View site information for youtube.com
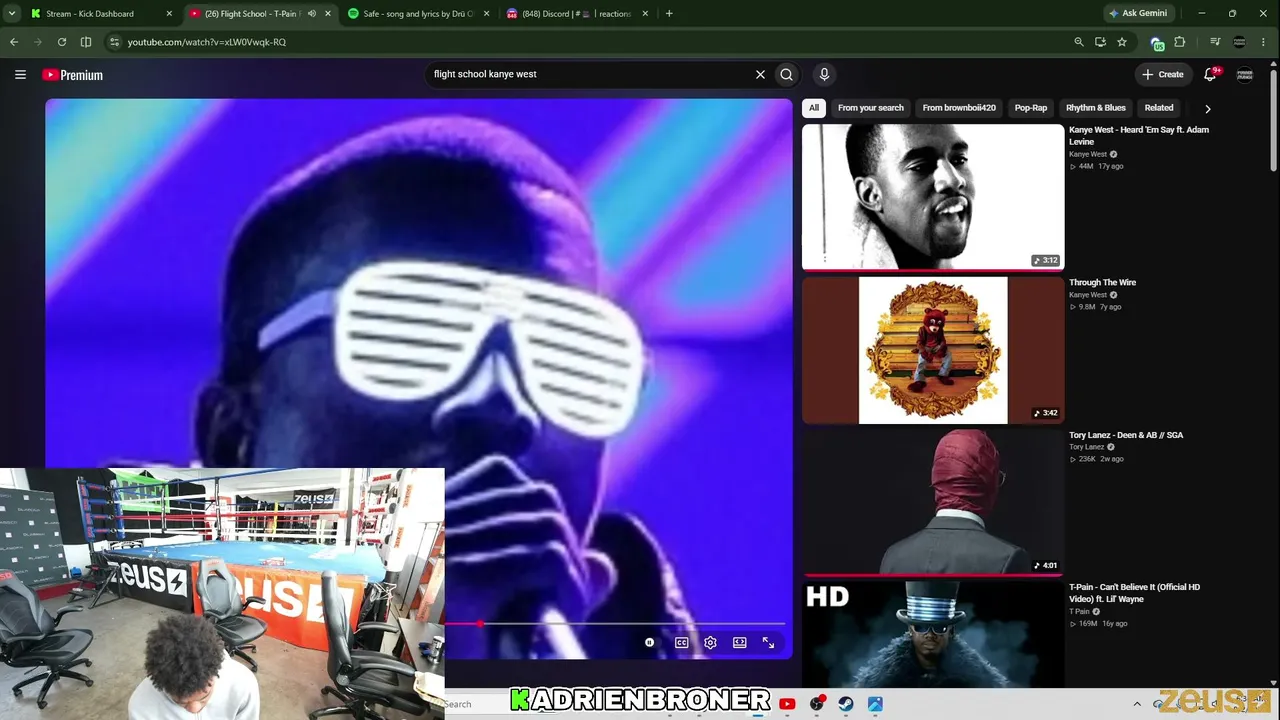The height and width of the screenshot is (720, 1280). [114, 42]
